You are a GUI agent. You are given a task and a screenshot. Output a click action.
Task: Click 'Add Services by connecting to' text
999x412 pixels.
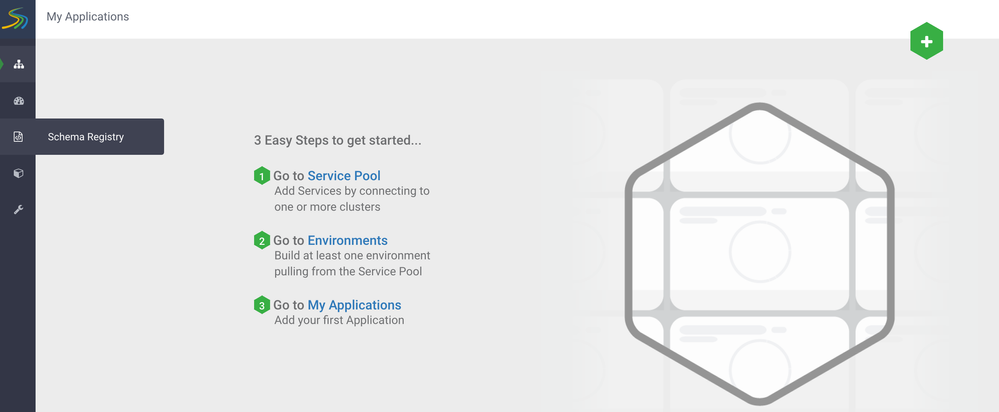(x=352, y=191)
